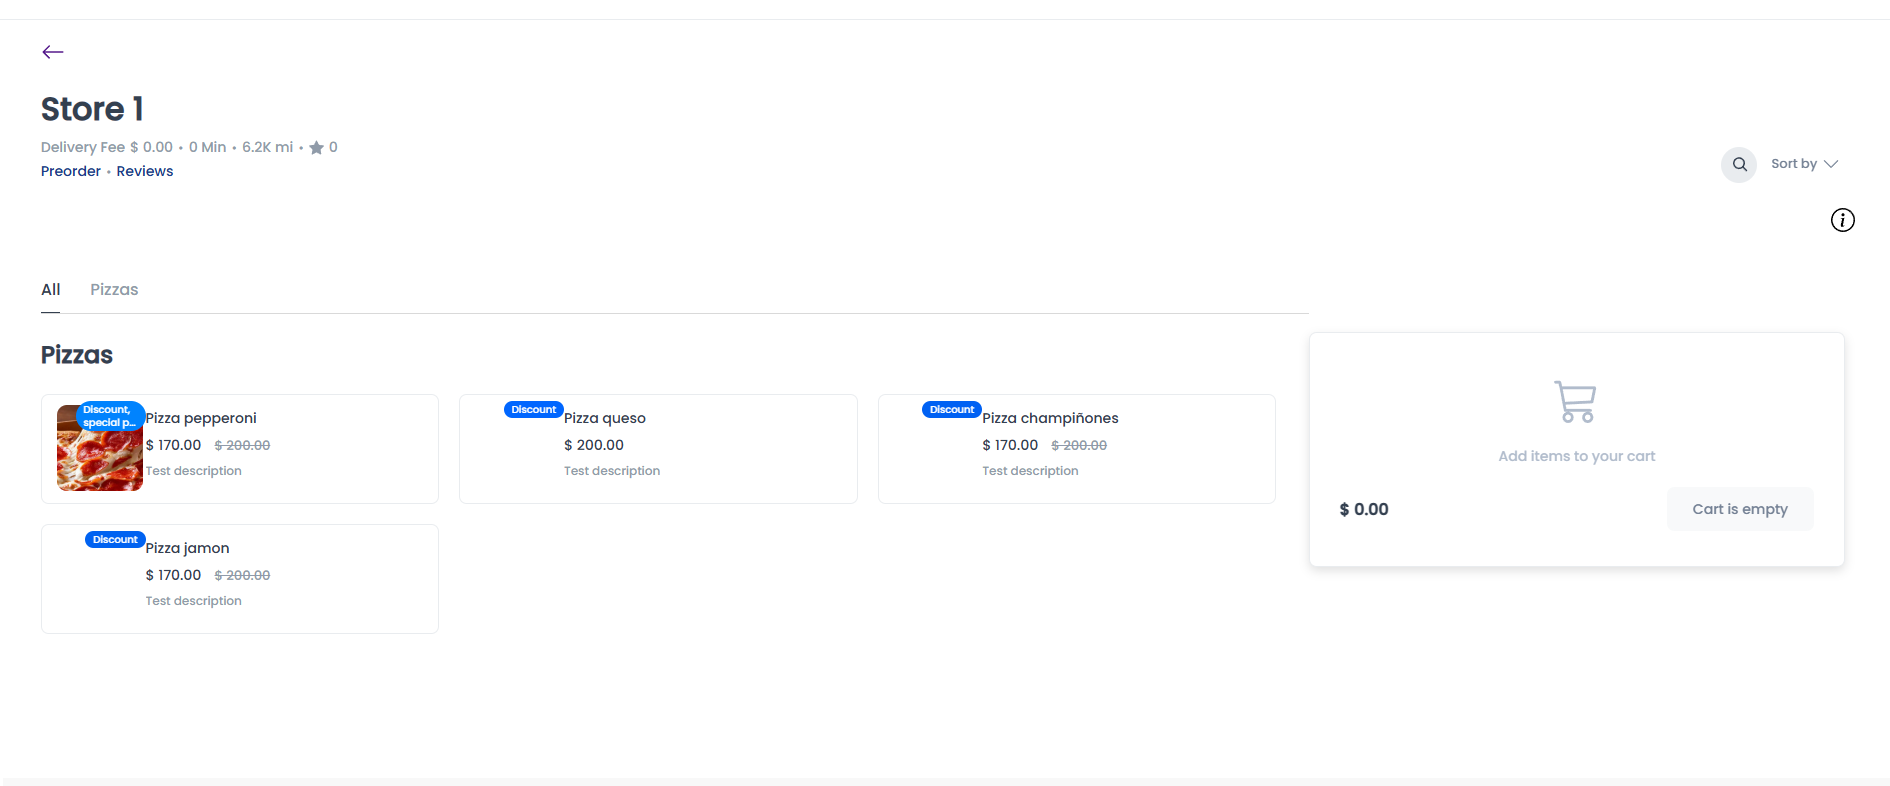Click the Pizza pepperoni product name
Screen dimensions: 1890x786
(201, 418)
